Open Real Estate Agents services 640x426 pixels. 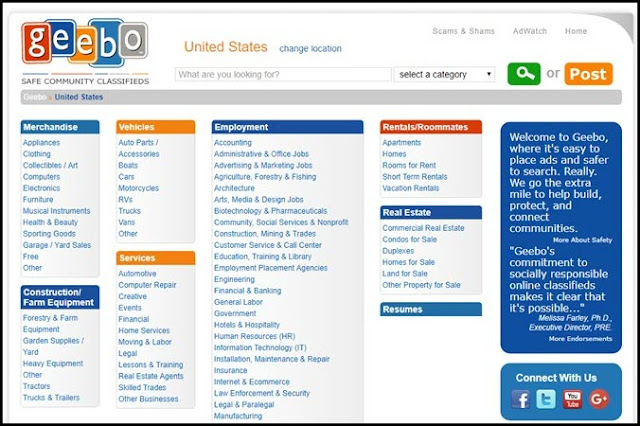[151, 376]
